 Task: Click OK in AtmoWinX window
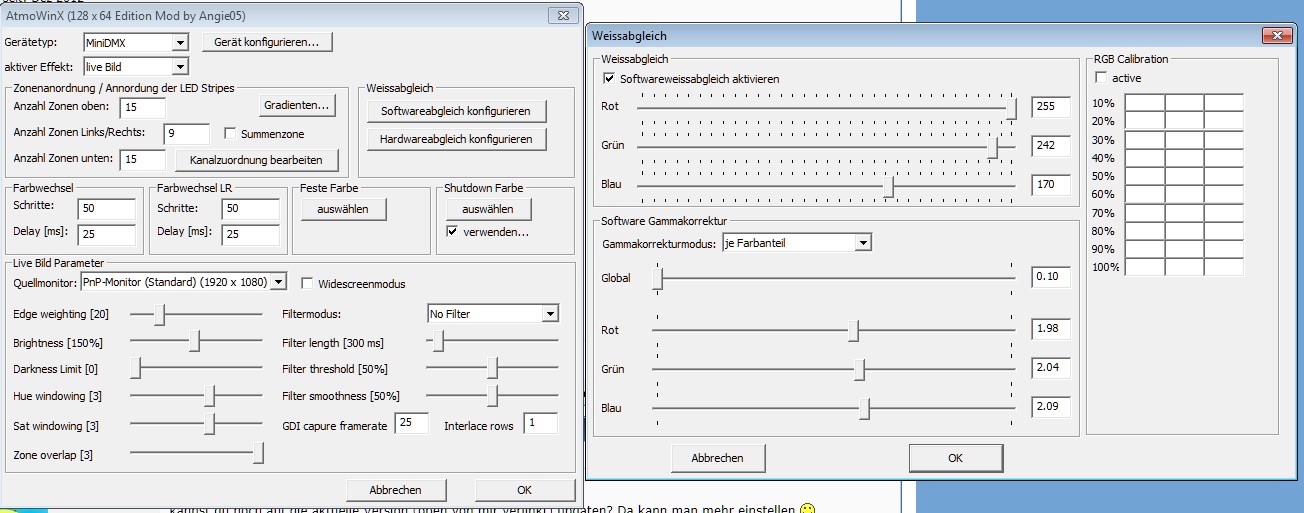[x=524, y=490]
